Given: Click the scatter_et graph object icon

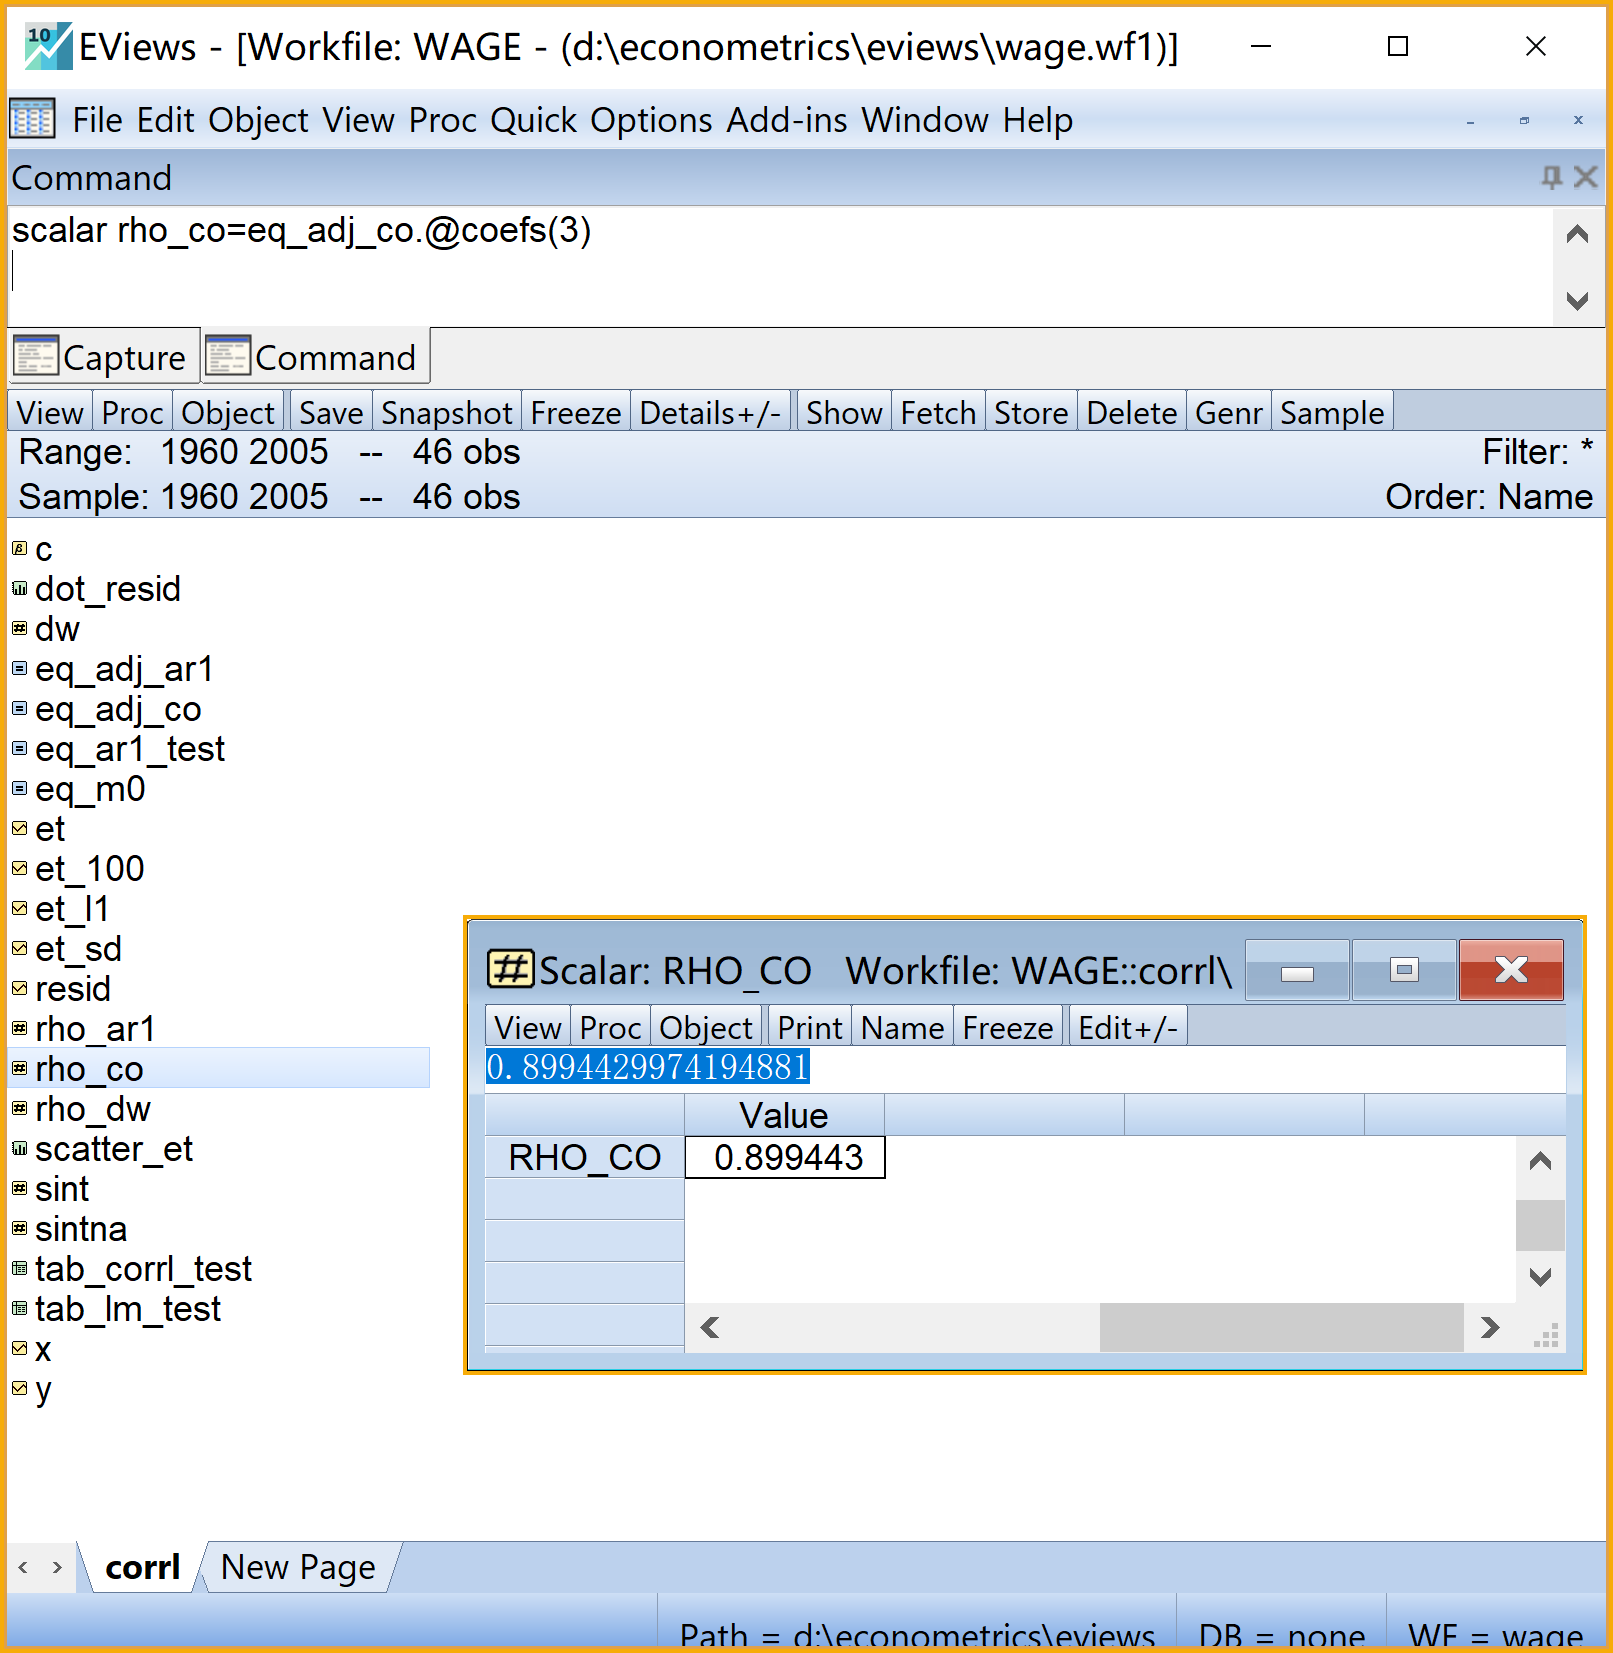Looking at the screenshot, I should (x=19, y=1149).
